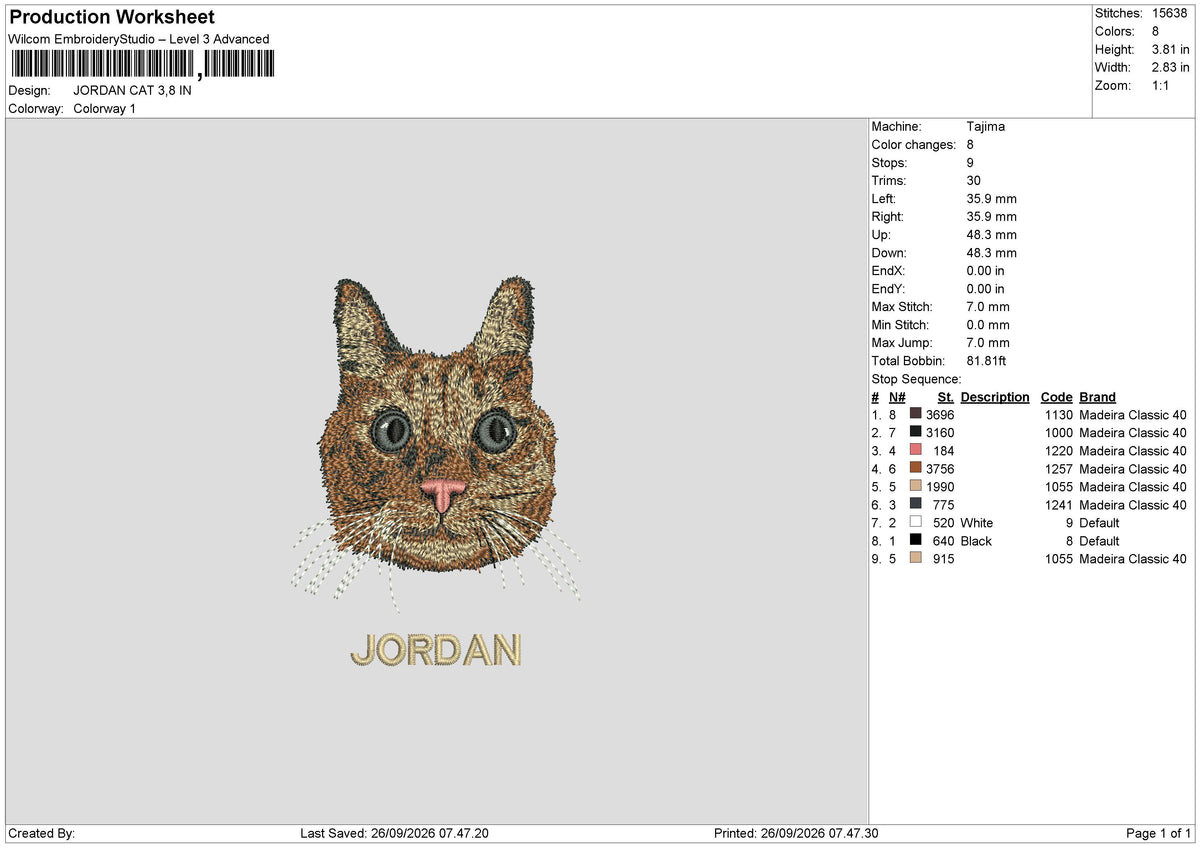The image size is (1200, 848).
Task: Click the Black description in stop 8
Action: [976, 540]
